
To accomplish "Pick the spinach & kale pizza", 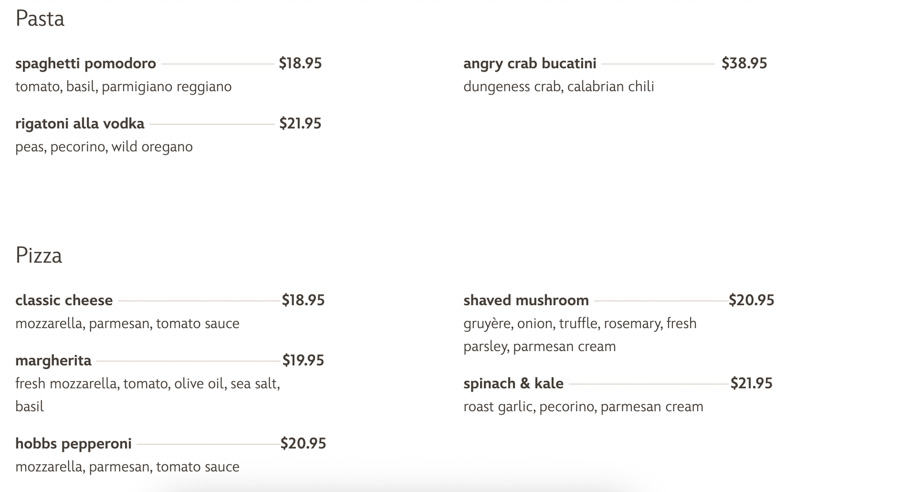I will (513, 383).
